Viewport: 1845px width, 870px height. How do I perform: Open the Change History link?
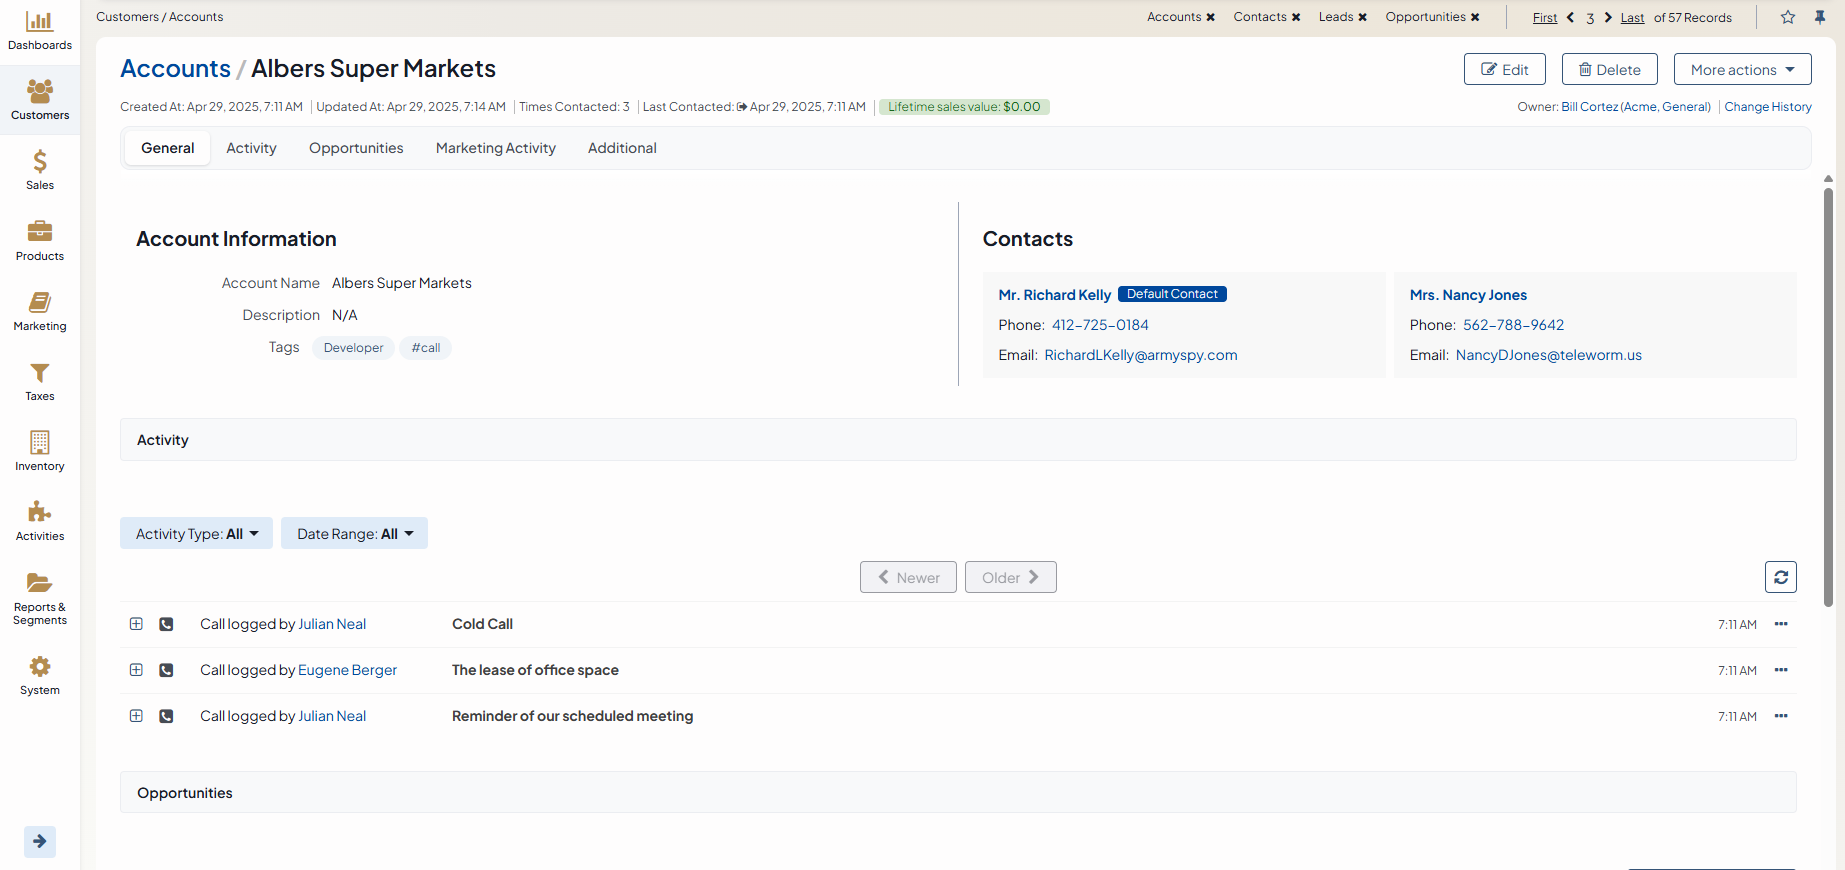pos(1767,107)
